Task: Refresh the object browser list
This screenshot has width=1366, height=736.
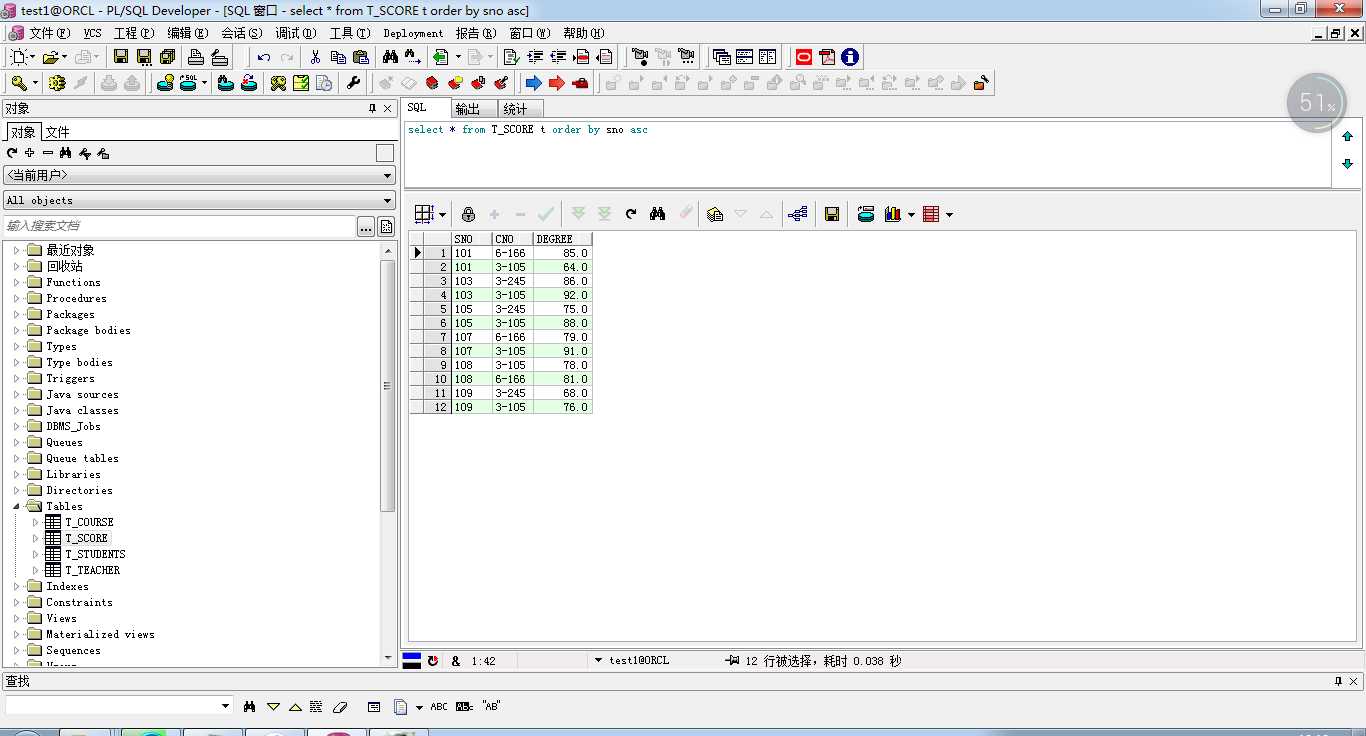Action: [12, 153]
